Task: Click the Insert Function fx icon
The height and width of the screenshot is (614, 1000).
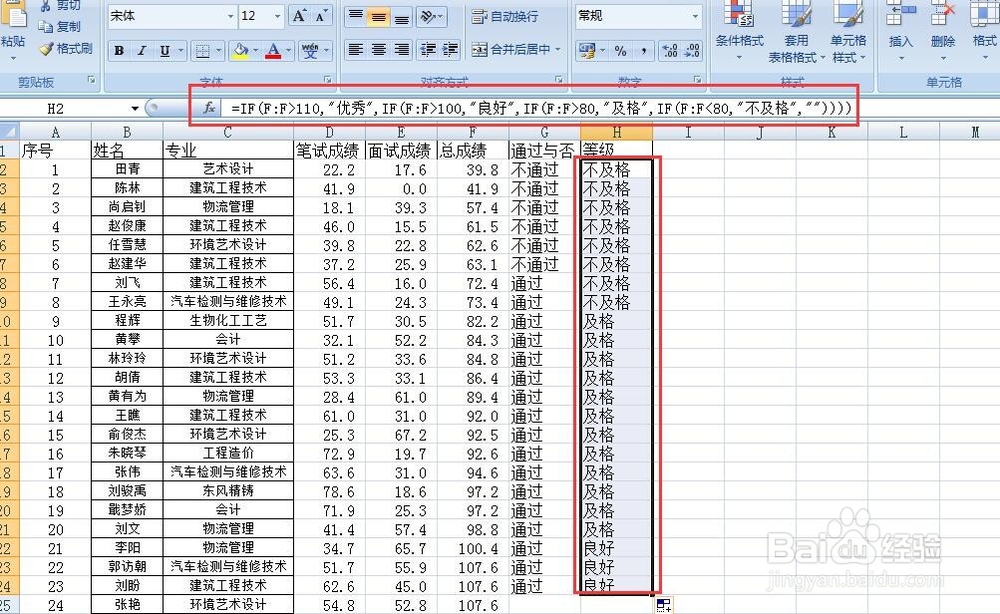Action: (206, 107)
